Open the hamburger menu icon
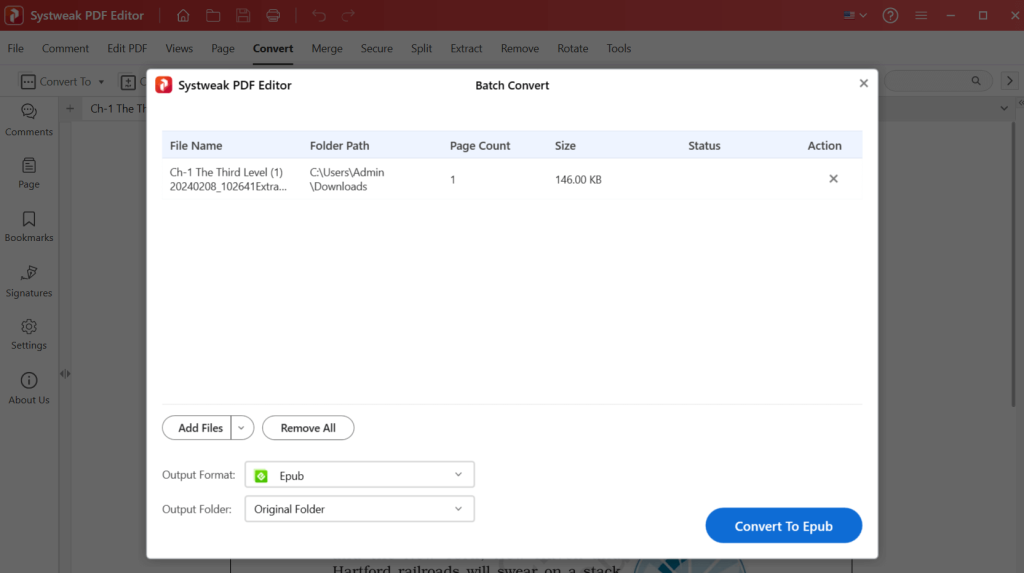Image resolution: width=1024 pixels, height=573 pixels. pos(921,15)
